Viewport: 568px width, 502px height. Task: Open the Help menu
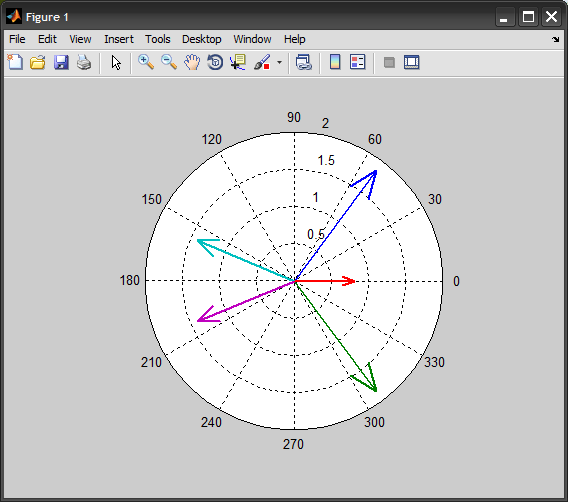[295, 39]
